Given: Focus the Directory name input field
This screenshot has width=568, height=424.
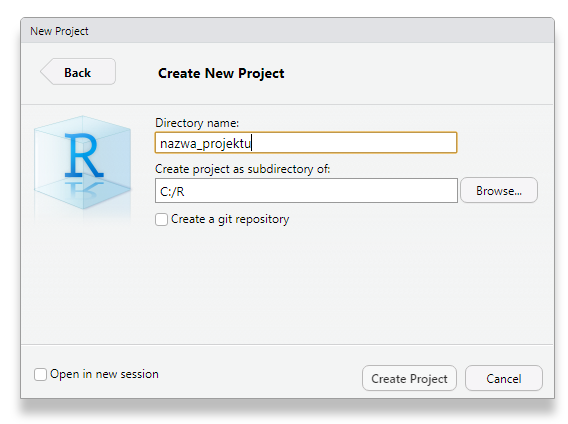Looking at the screenshot, I should pyautogui.click(x=306, y=143).
